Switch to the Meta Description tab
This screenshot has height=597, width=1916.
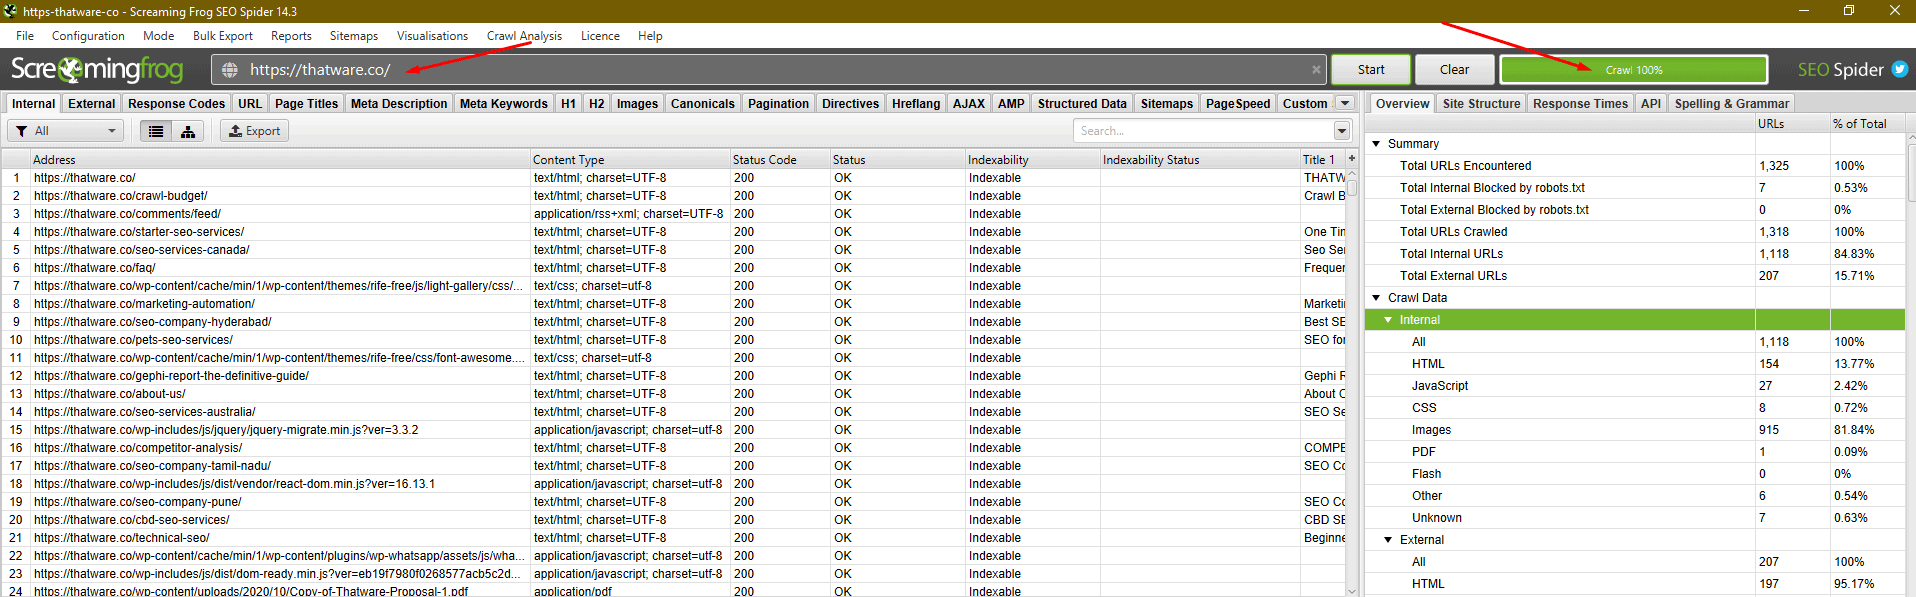[x=399, y=104]
